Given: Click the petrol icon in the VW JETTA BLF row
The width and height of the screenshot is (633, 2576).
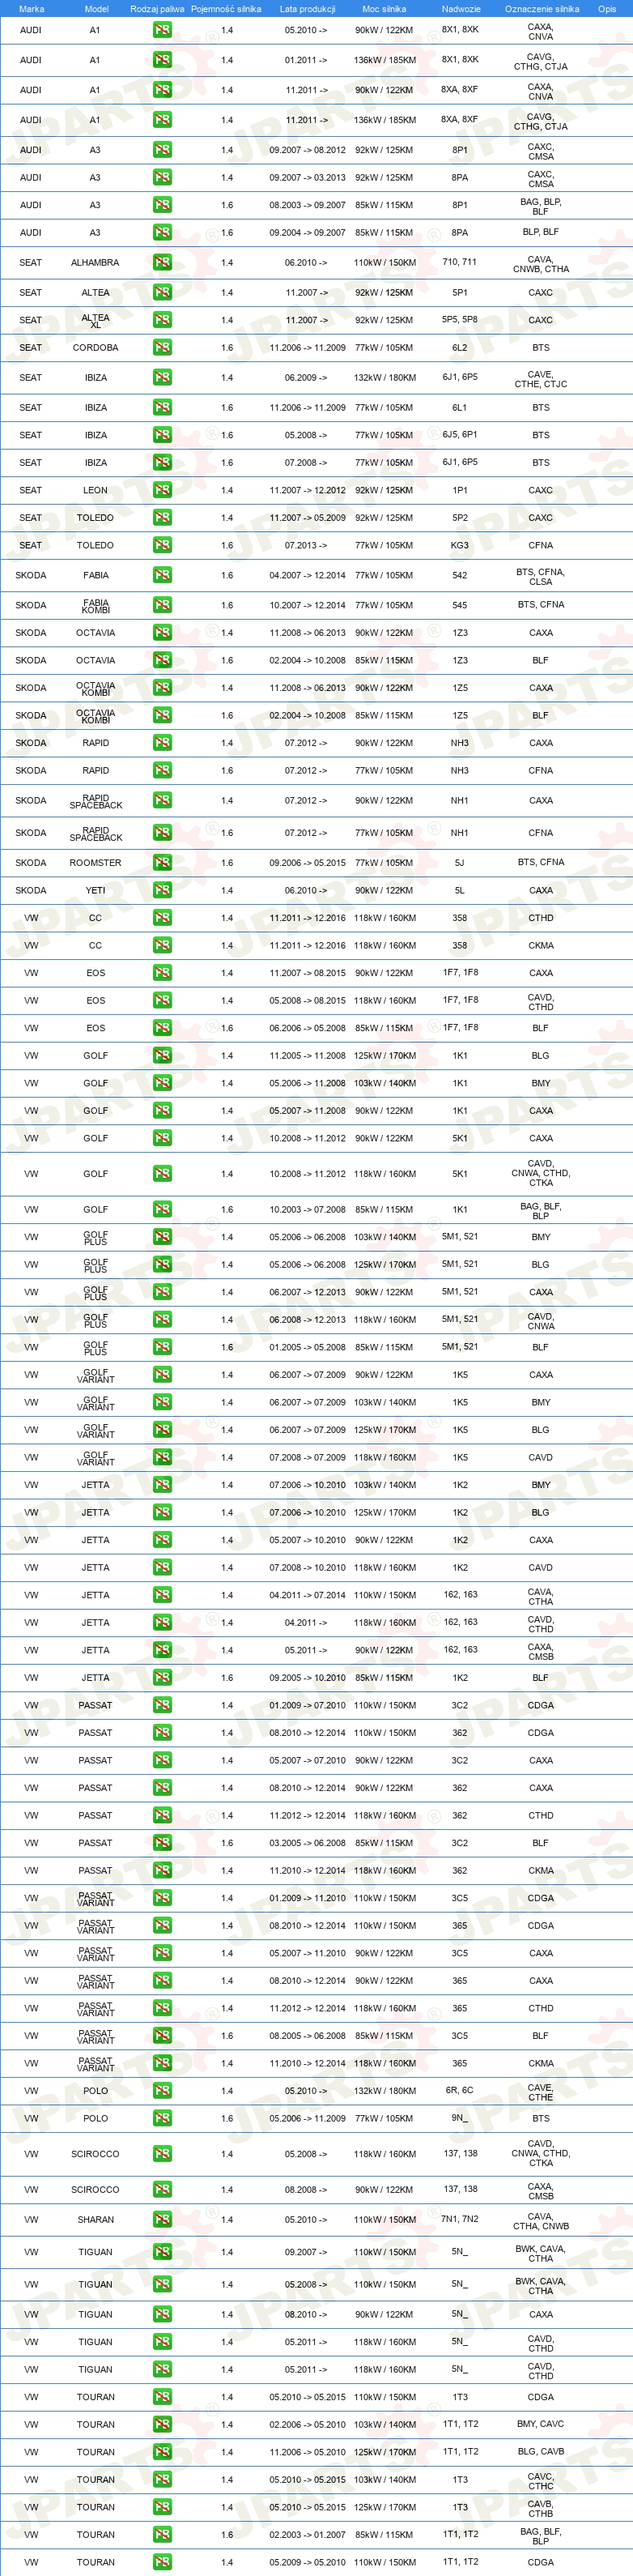Looking at the screenshot, I should tap(162, 1677).
